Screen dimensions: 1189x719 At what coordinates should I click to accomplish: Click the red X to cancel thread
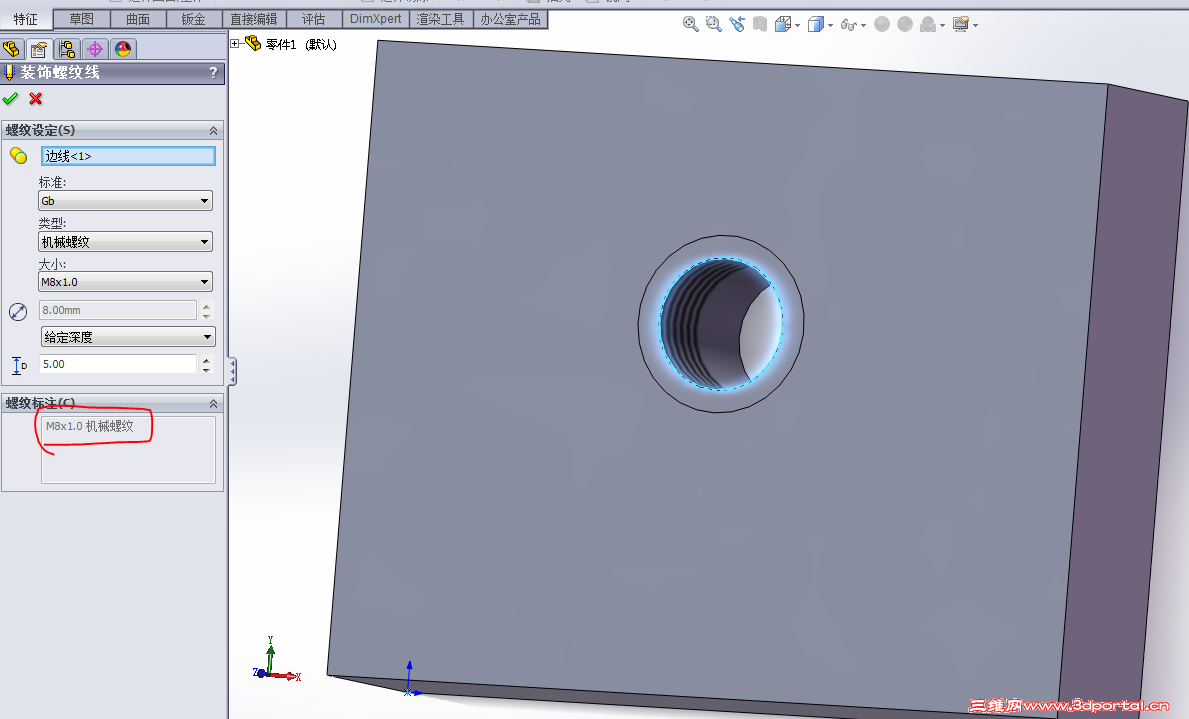[x=36, y=99]
